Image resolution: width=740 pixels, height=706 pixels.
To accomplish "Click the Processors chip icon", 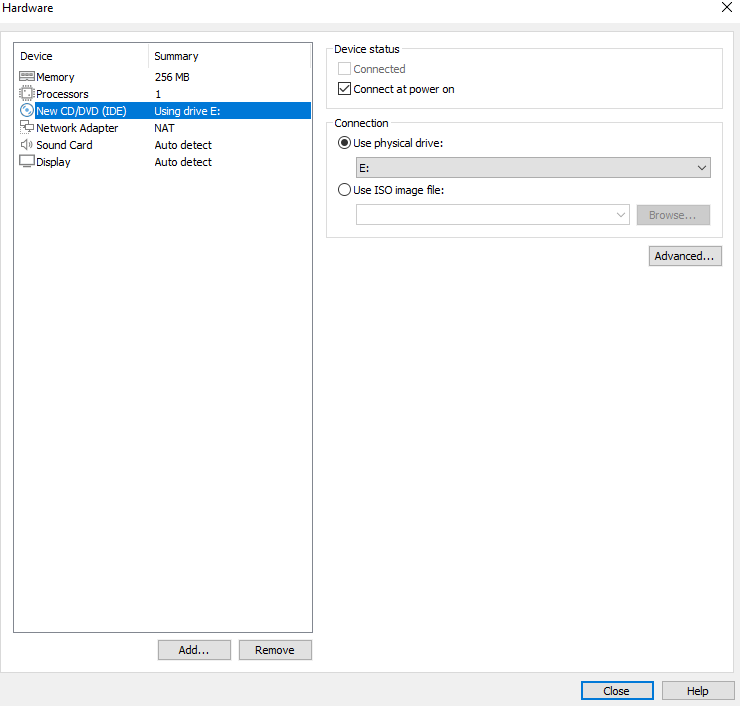I will [x=27, y=93].
